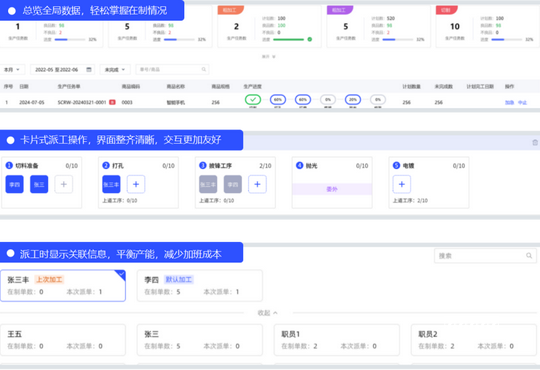Click the order/product search input field
Viewport: 540px width, 370px height.
click(172, 70)
